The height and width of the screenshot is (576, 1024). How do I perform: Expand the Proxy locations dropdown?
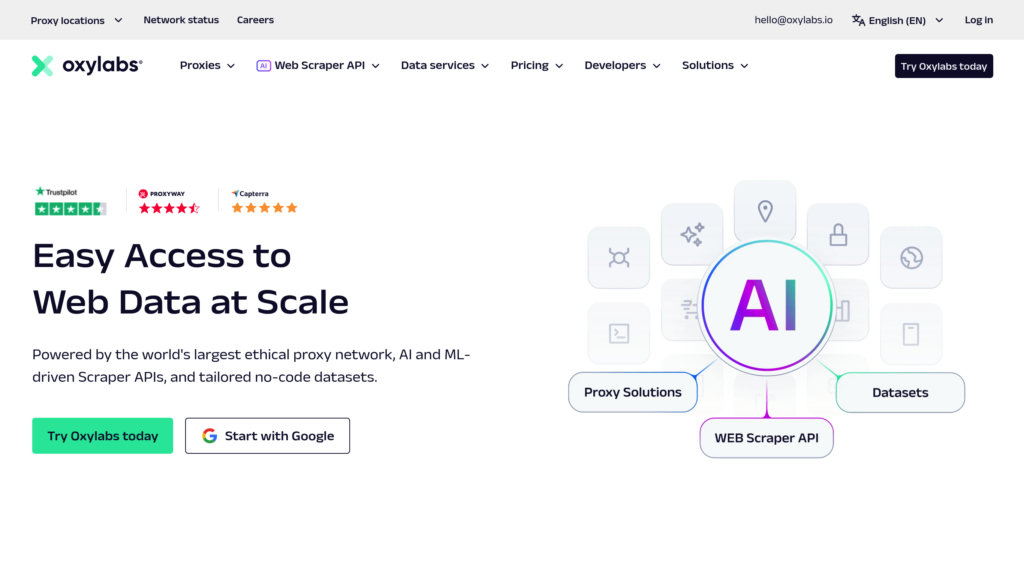point(77,20)
